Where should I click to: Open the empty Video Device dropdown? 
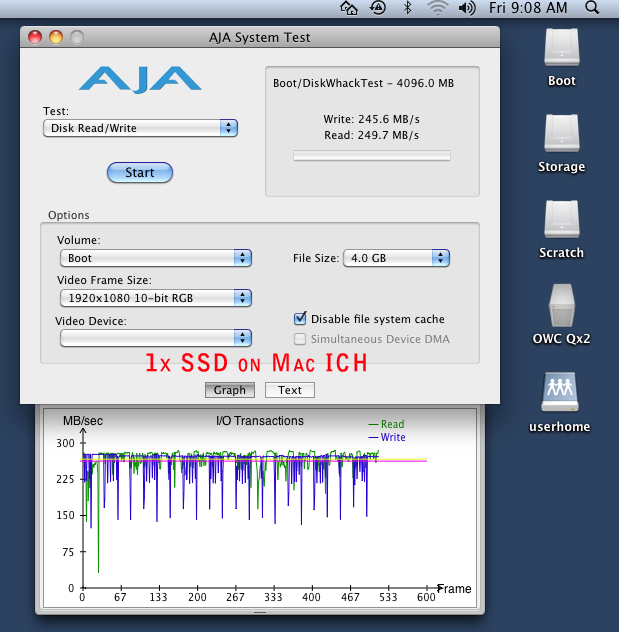[x=156, y=338]
